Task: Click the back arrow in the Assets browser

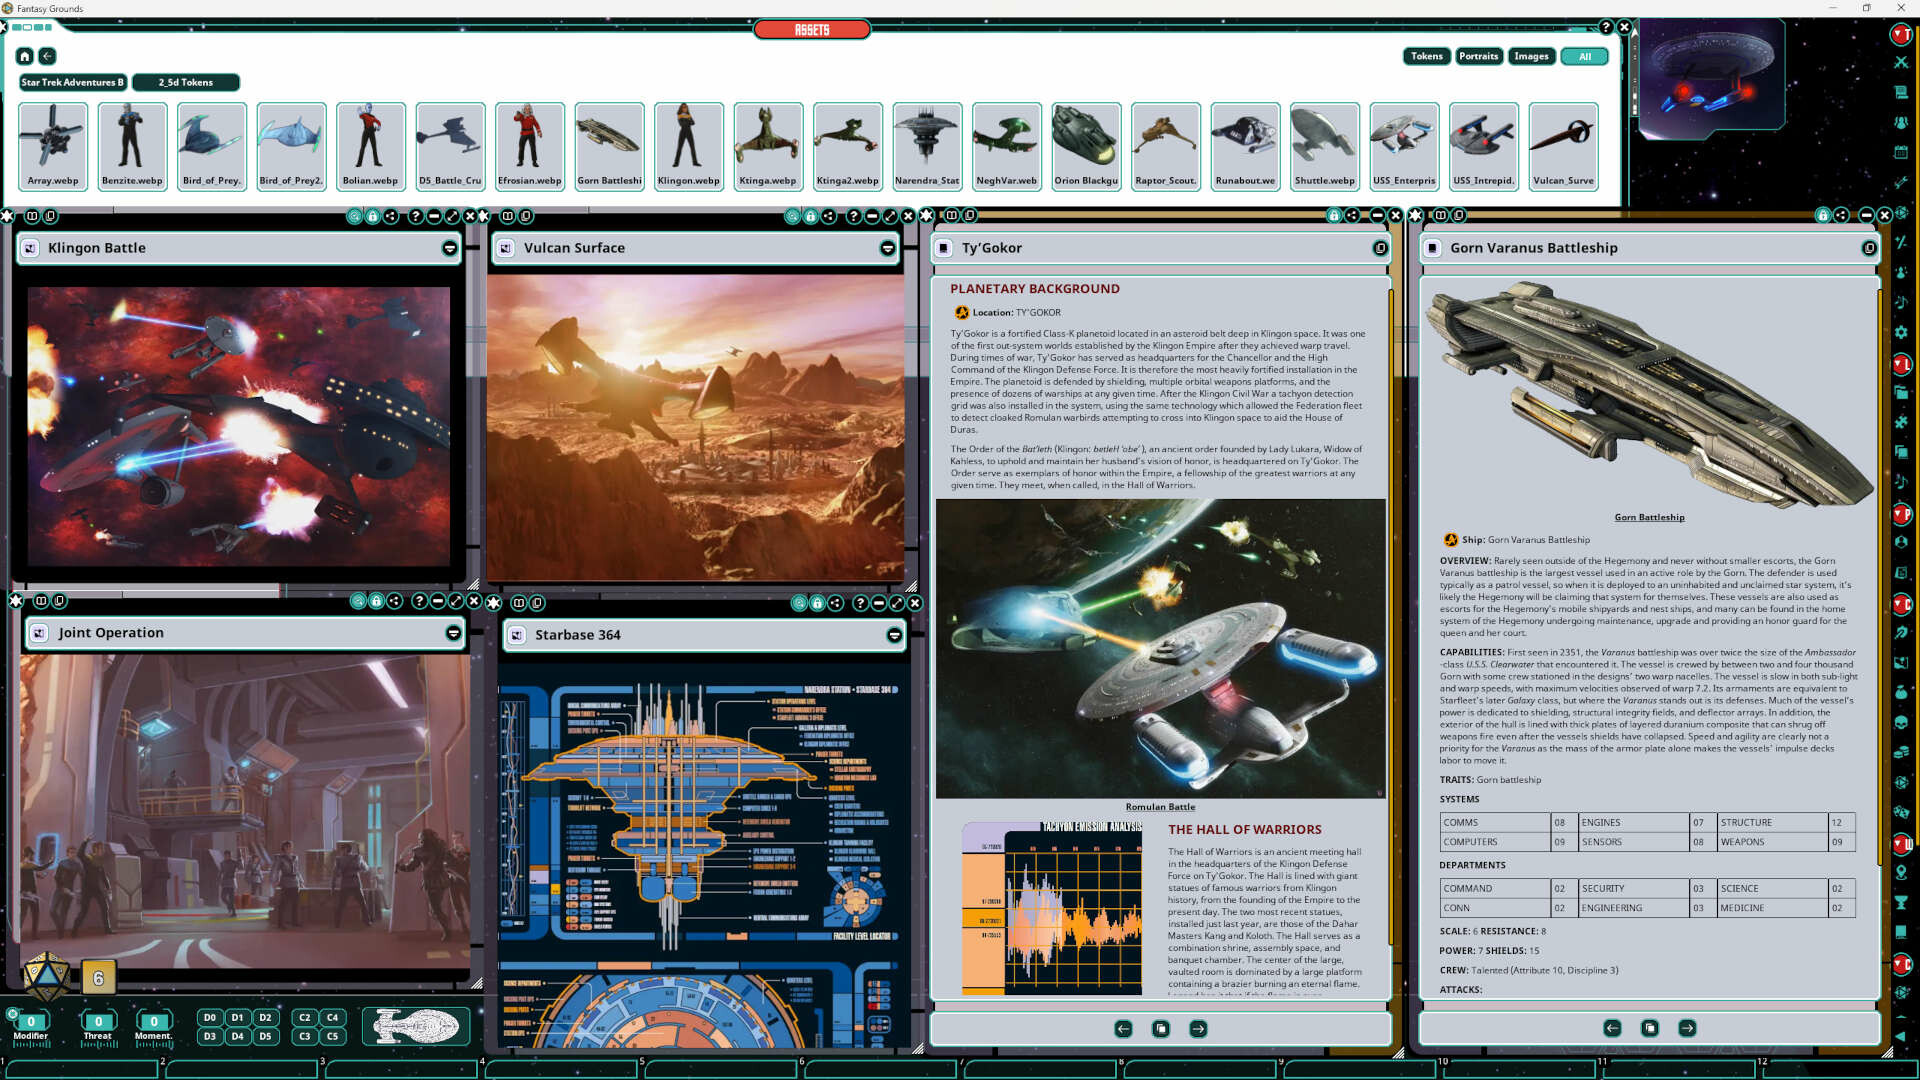Action: click(47, 57)
